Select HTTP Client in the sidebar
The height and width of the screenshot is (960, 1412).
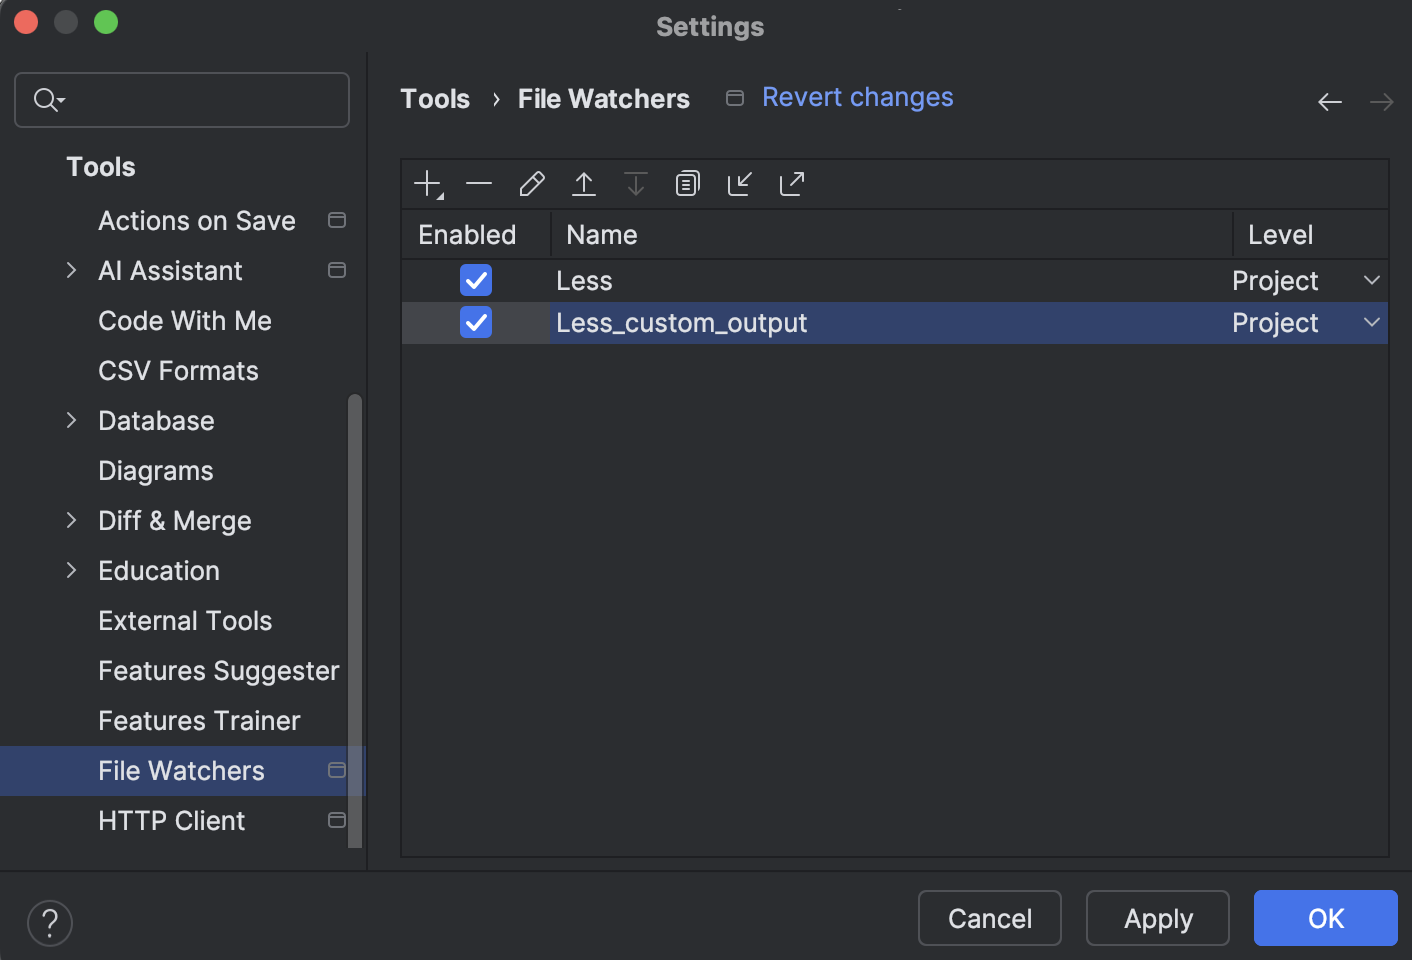(x=171, y=820)
